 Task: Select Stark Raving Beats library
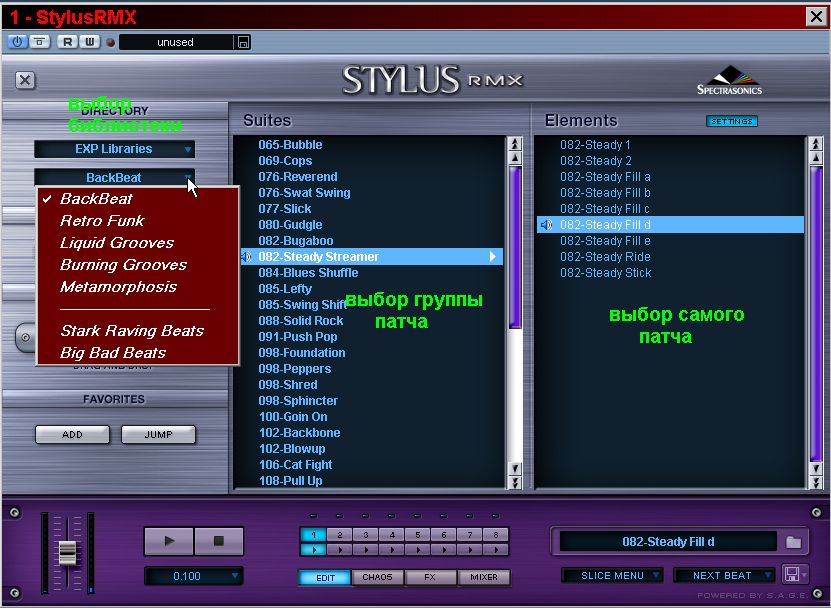[x=132, y=331]
